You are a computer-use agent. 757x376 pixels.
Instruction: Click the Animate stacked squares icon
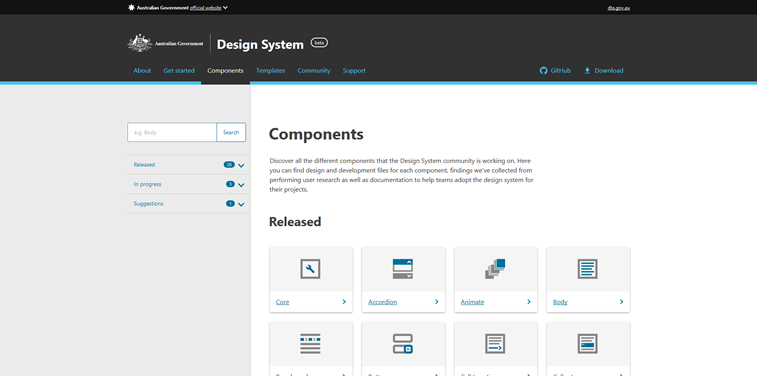click(495, 269)
